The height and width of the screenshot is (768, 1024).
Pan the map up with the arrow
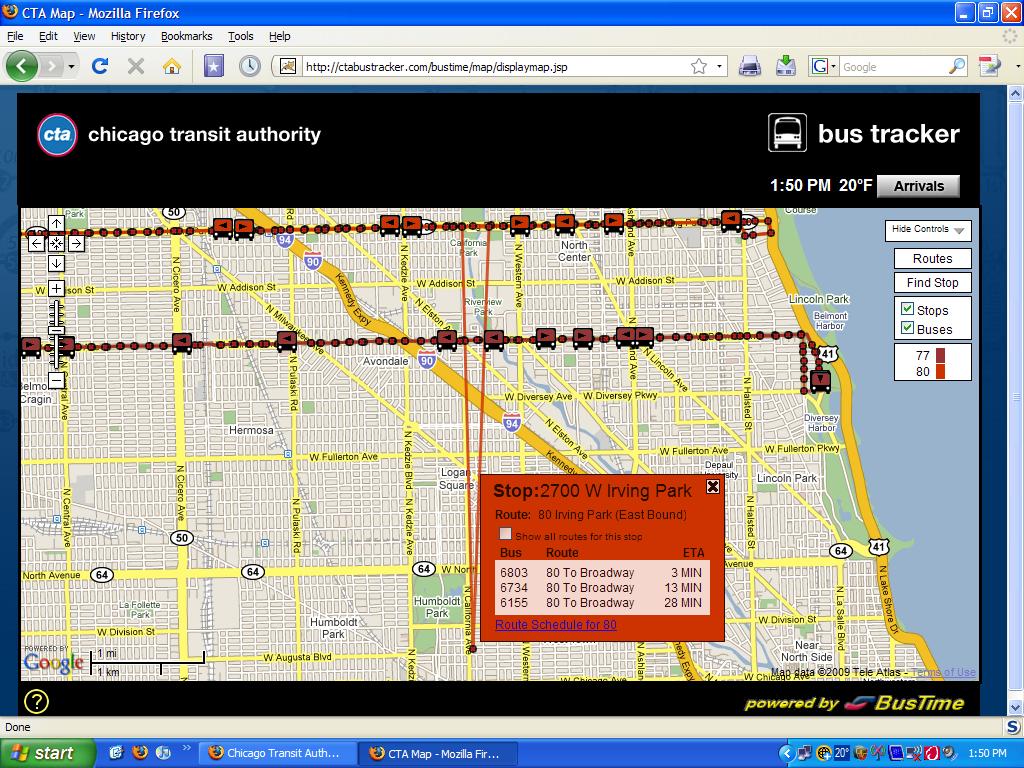pos(56,223)
